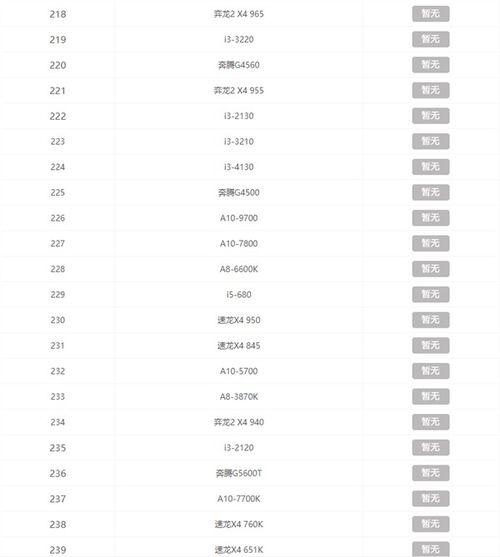500x557 pixels.
Task: Click the 暂无 button for rank 218
Action: tap(430, 14)
